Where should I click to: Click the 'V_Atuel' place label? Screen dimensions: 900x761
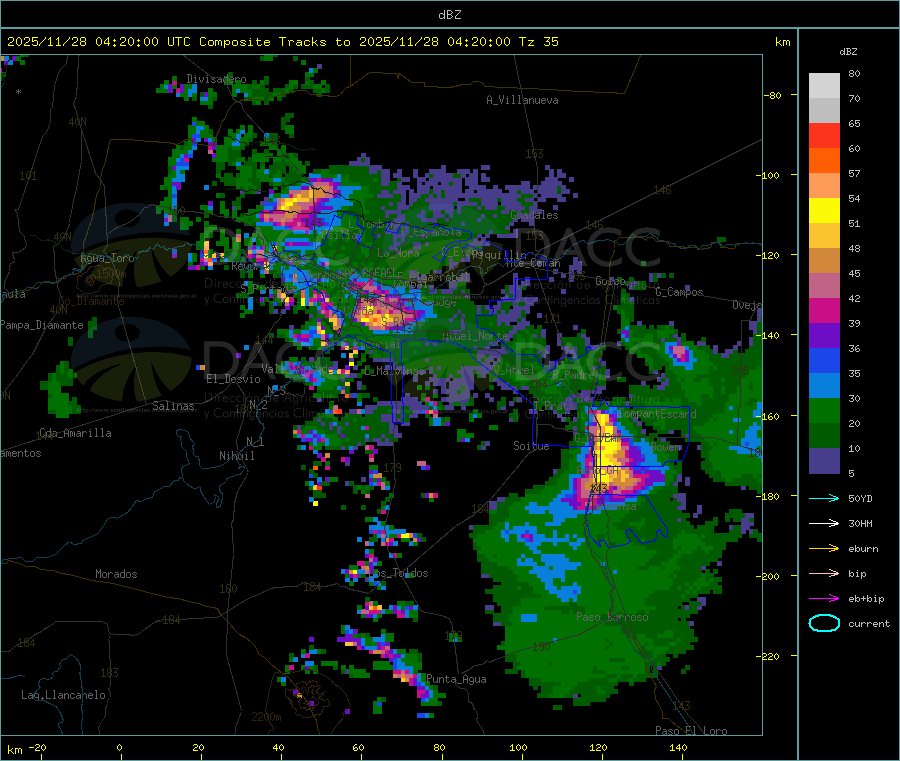514,370
